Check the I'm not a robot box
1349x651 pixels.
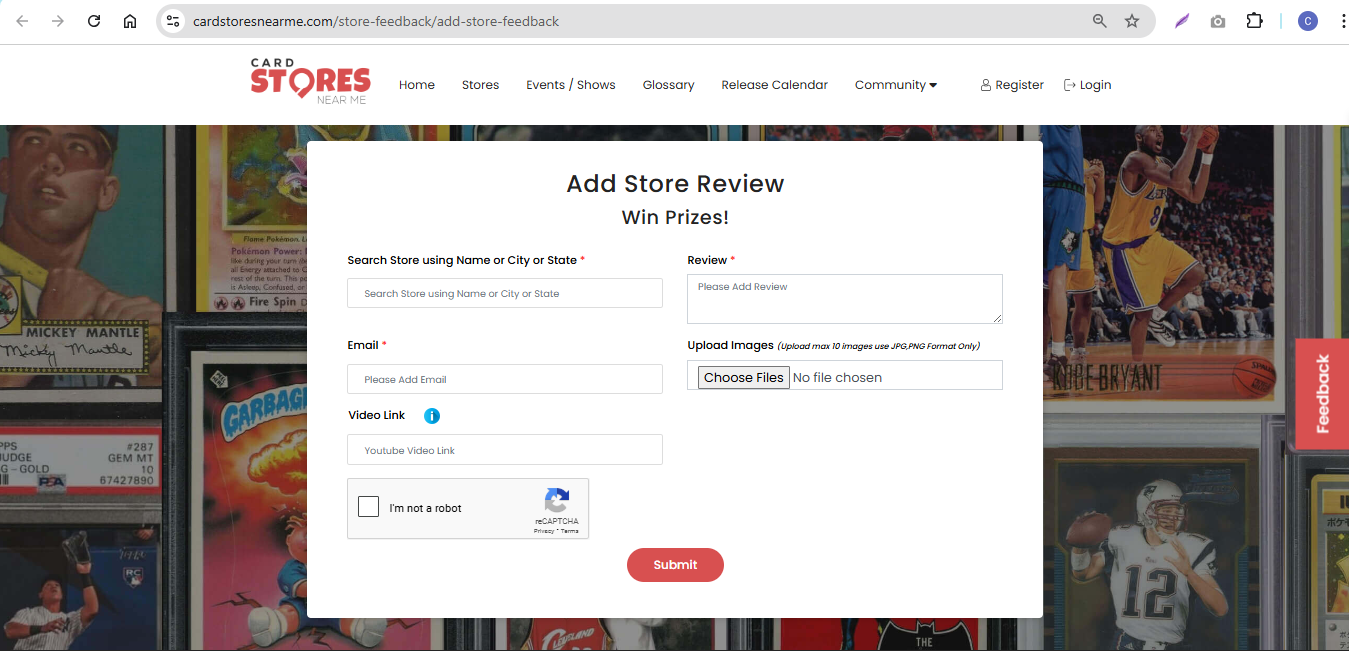(x=369, y=507)
